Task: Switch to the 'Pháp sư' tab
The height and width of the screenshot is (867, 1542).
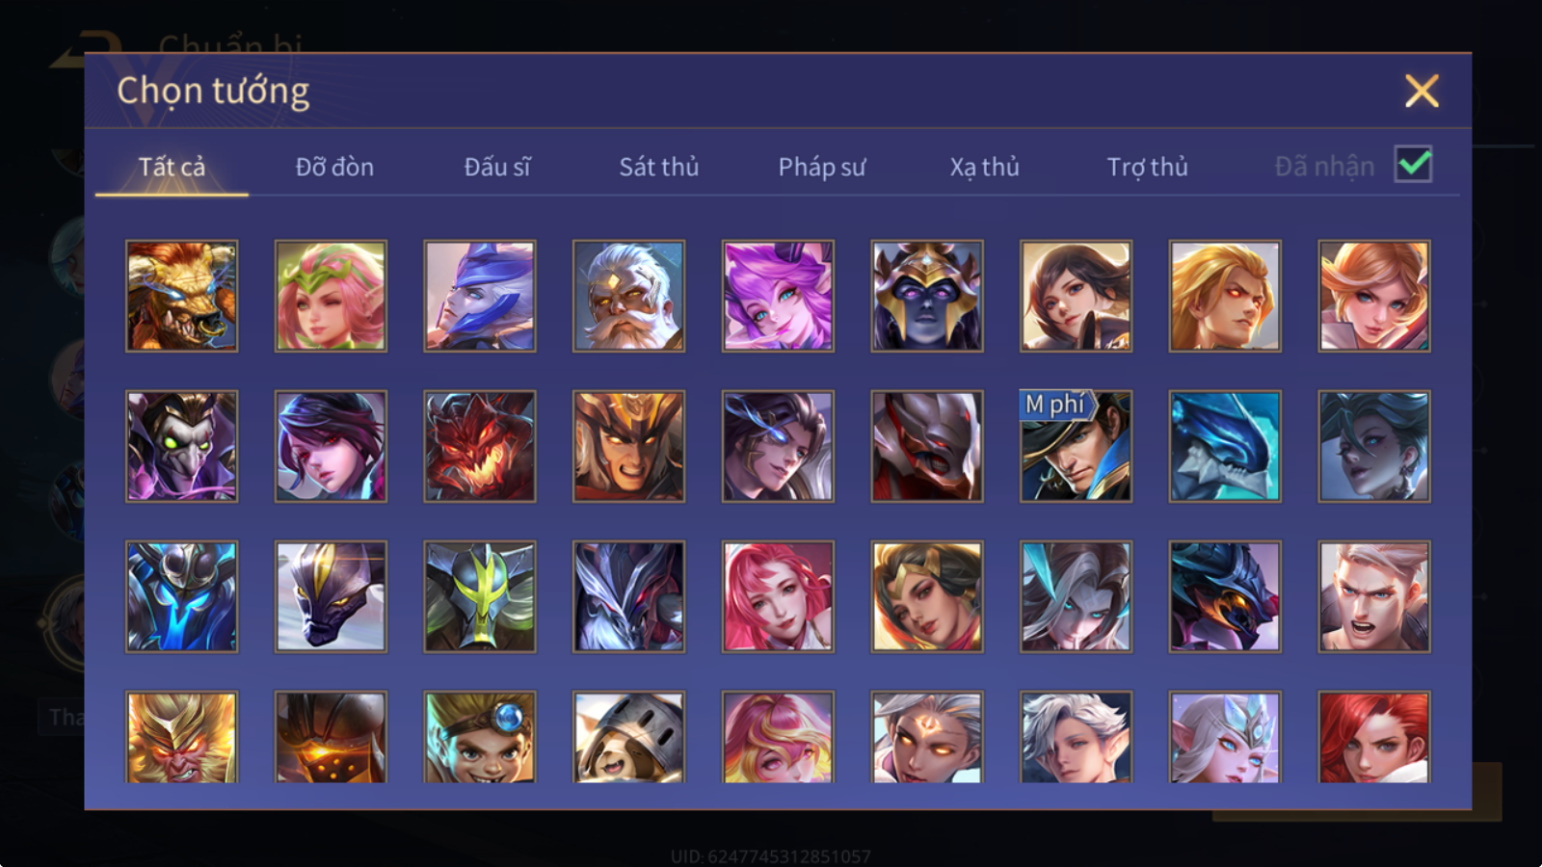Action: click(x=822, y=167)
